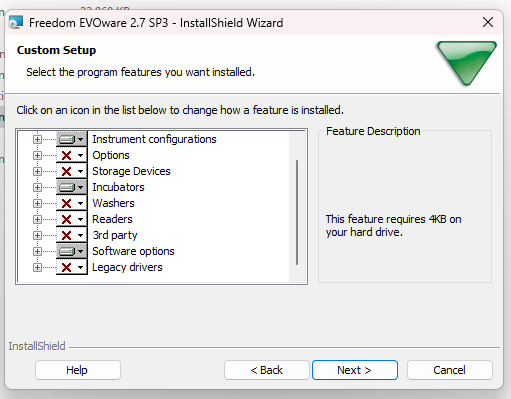Screen dimensions: 511x399
Task: Close the InstallShield Wizard window
Action: coord(488,23)
